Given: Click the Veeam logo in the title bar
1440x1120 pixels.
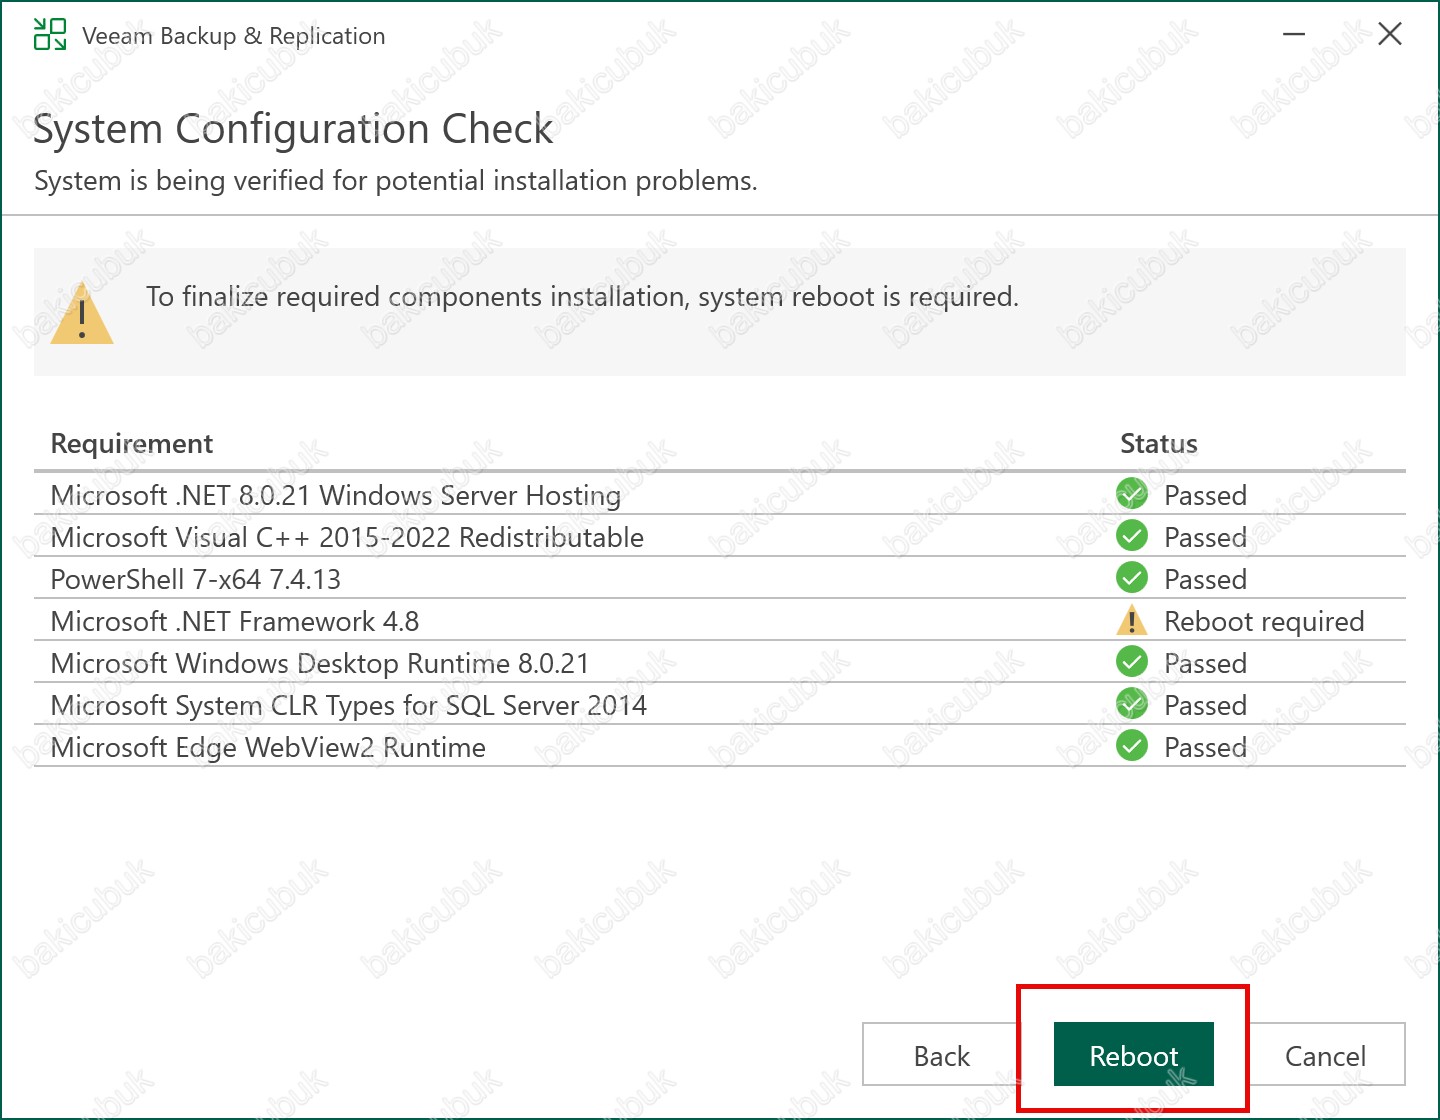Looking at the screenshot, I should 49,35.
